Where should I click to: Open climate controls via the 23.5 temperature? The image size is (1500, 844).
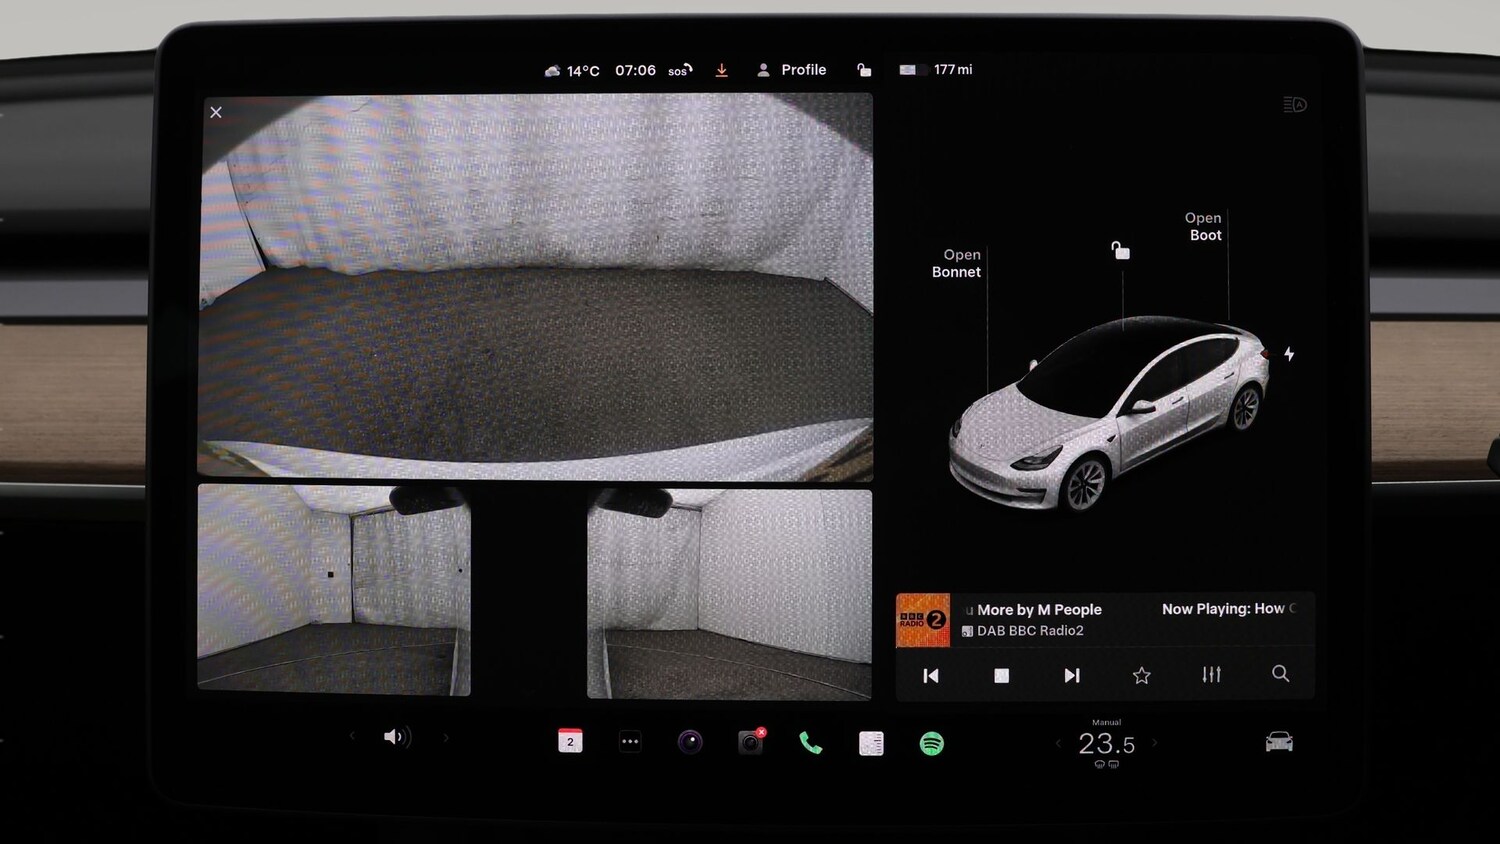pos(1106,742)
